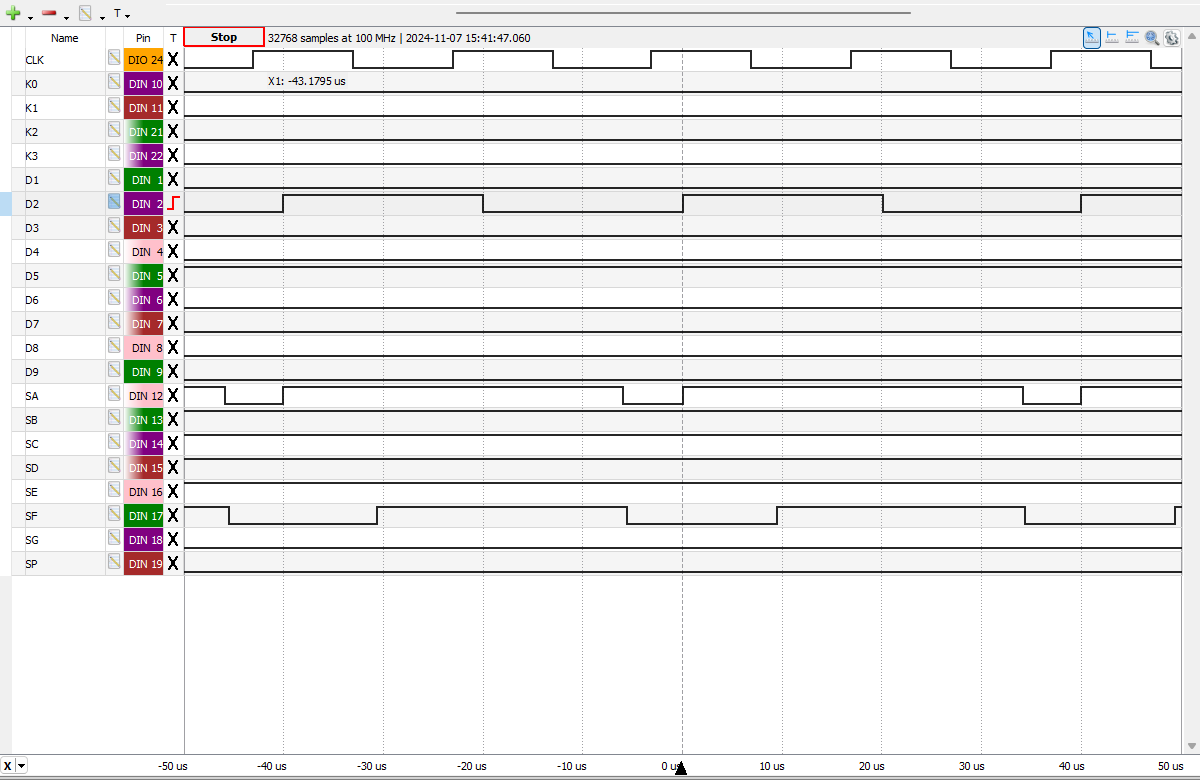Click the edit icon for CLK signal
The height and width of the screenshot is (780, 1200).
pyautogui.click(x=114, y=60)
